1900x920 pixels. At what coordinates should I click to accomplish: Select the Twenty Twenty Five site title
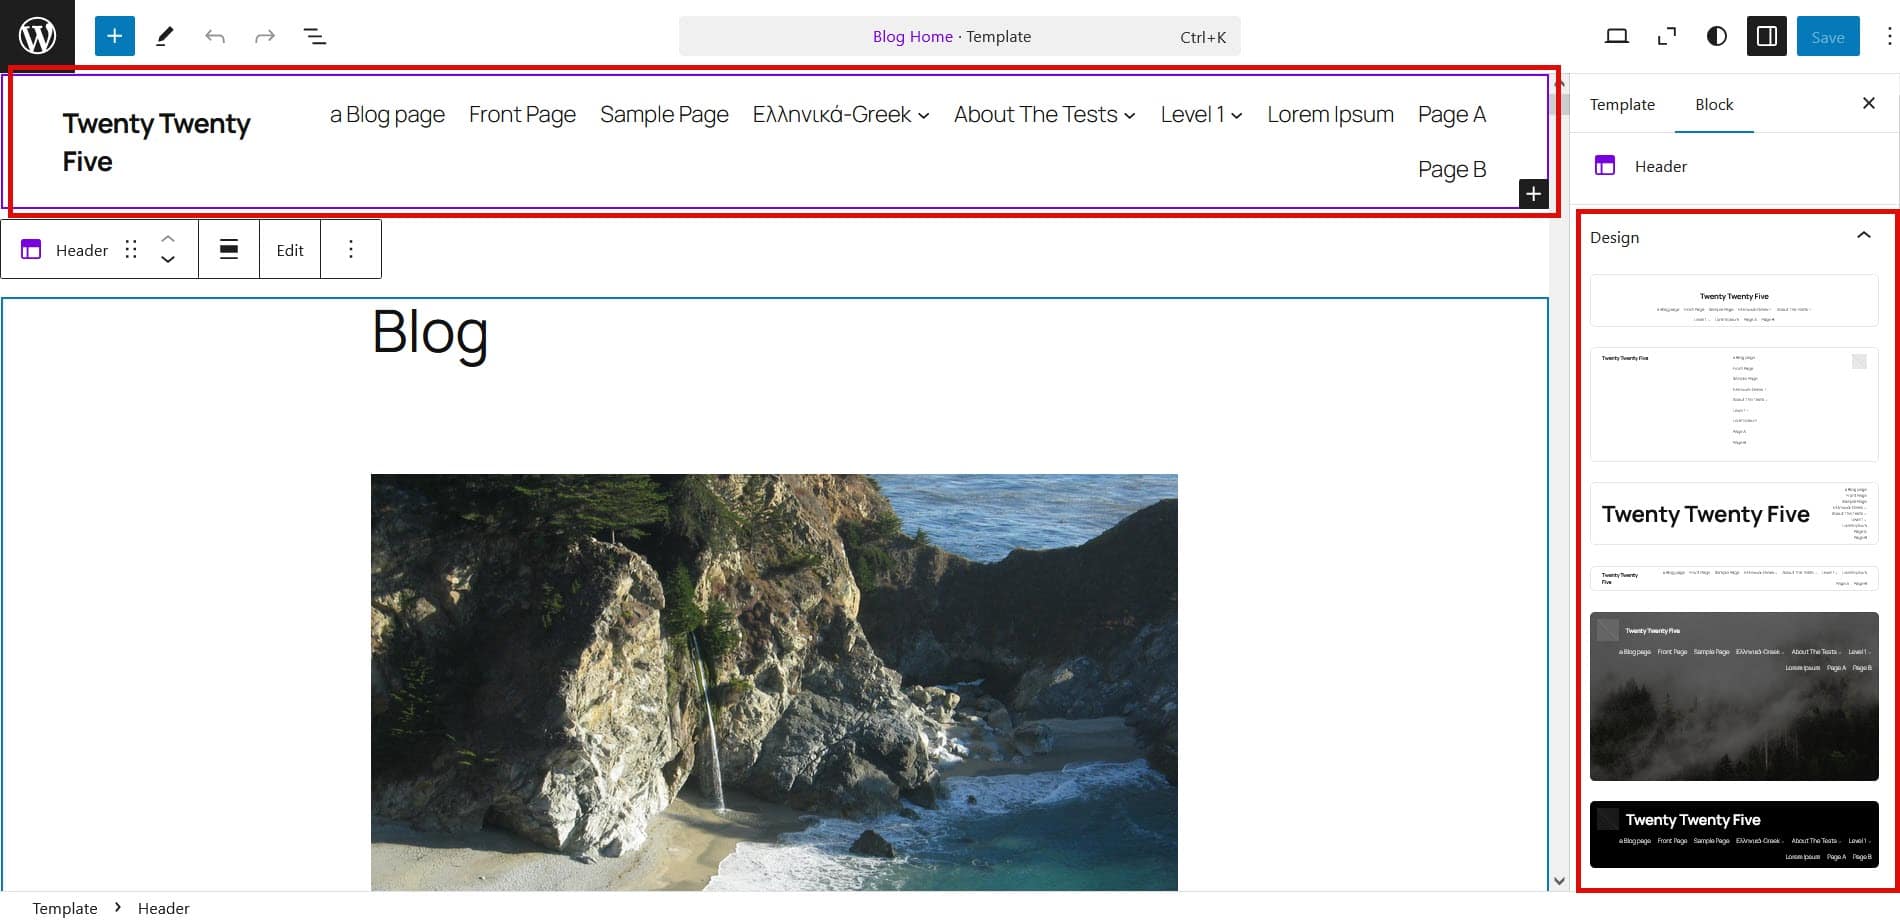(157, 142)
